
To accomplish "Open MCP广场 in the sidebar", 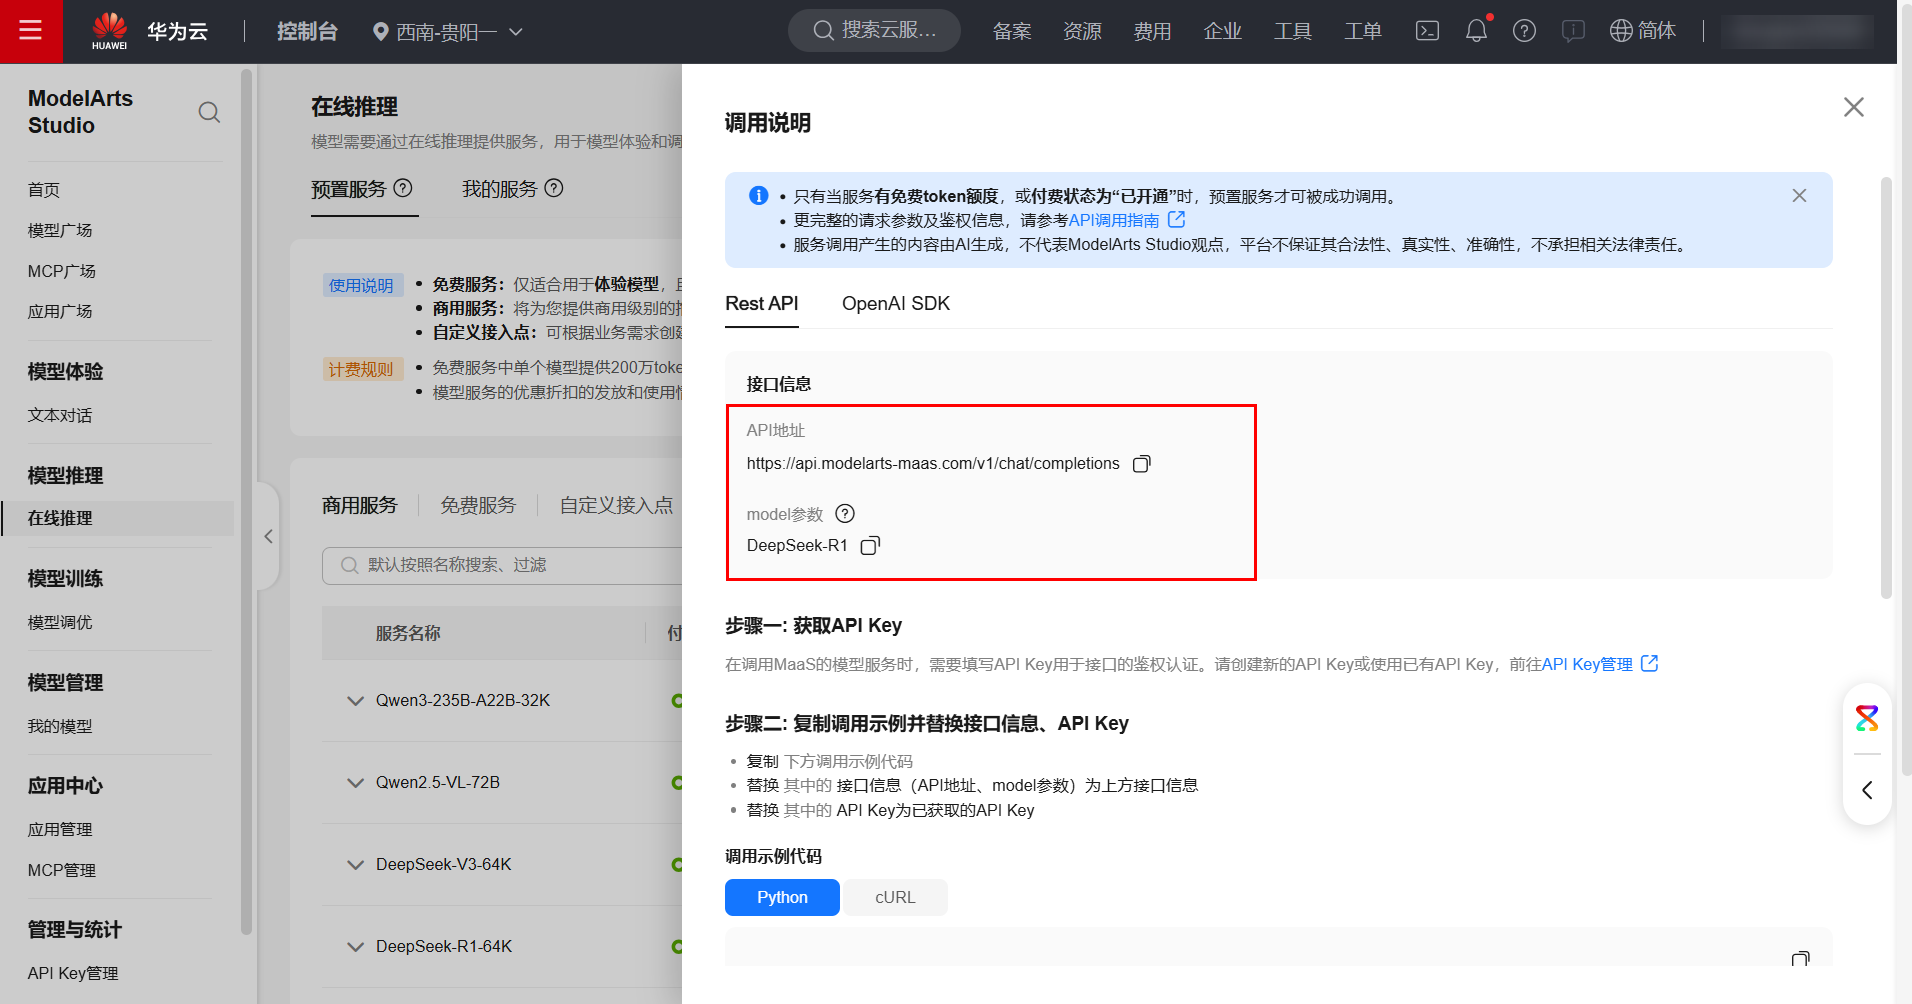I will (x=62, y=272).
